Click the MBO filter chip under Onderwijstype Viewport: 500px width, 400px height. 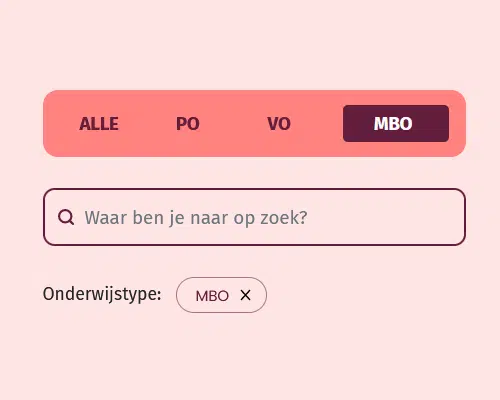click(x=221, y=295)
